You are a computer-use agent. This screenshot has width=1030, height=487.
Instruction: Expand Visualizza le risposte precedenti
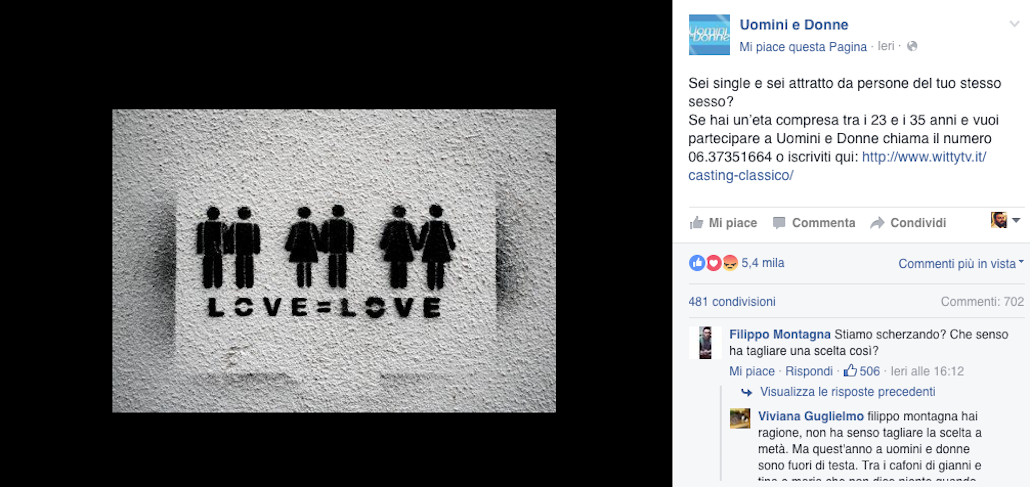(x=847, y=392)
